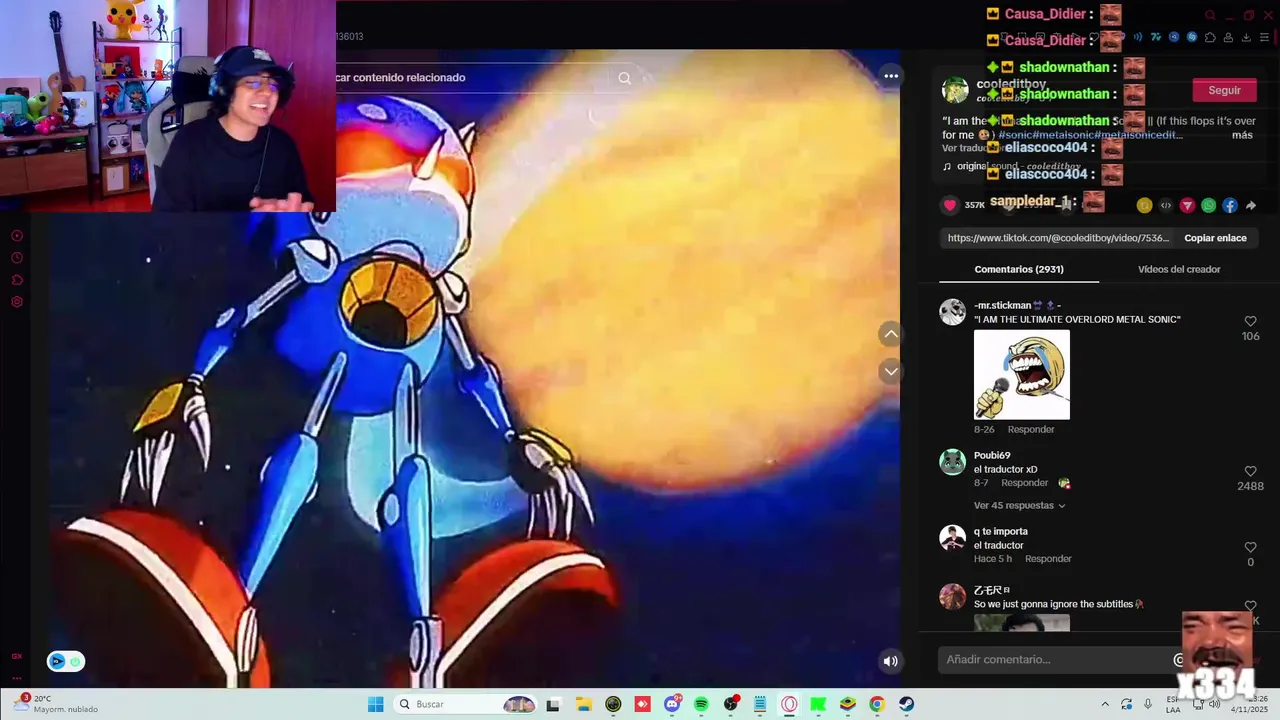The image size is (1280, 720).
Task: Open Google Chrome from the taskbar
Action: click(877, 704)
